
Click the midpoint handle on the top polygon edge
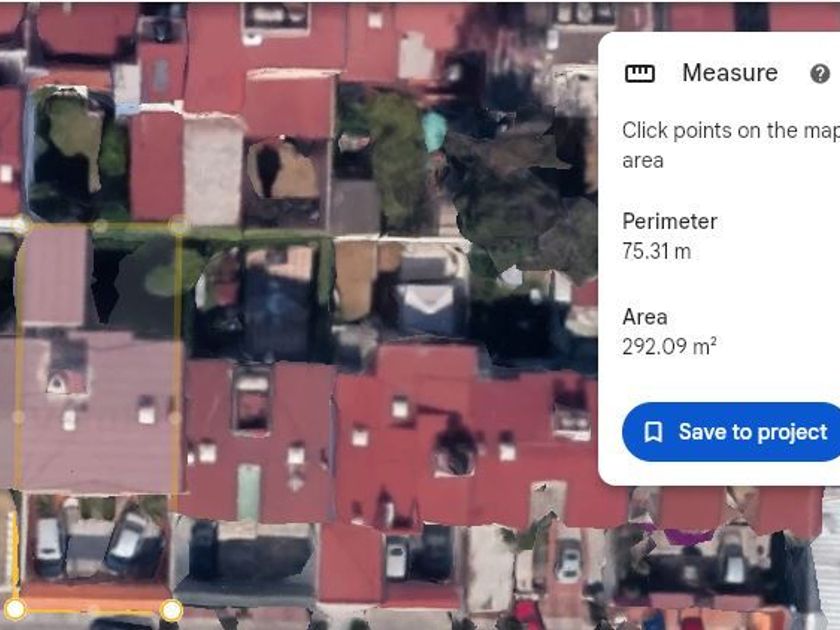[x=100, y=227]
